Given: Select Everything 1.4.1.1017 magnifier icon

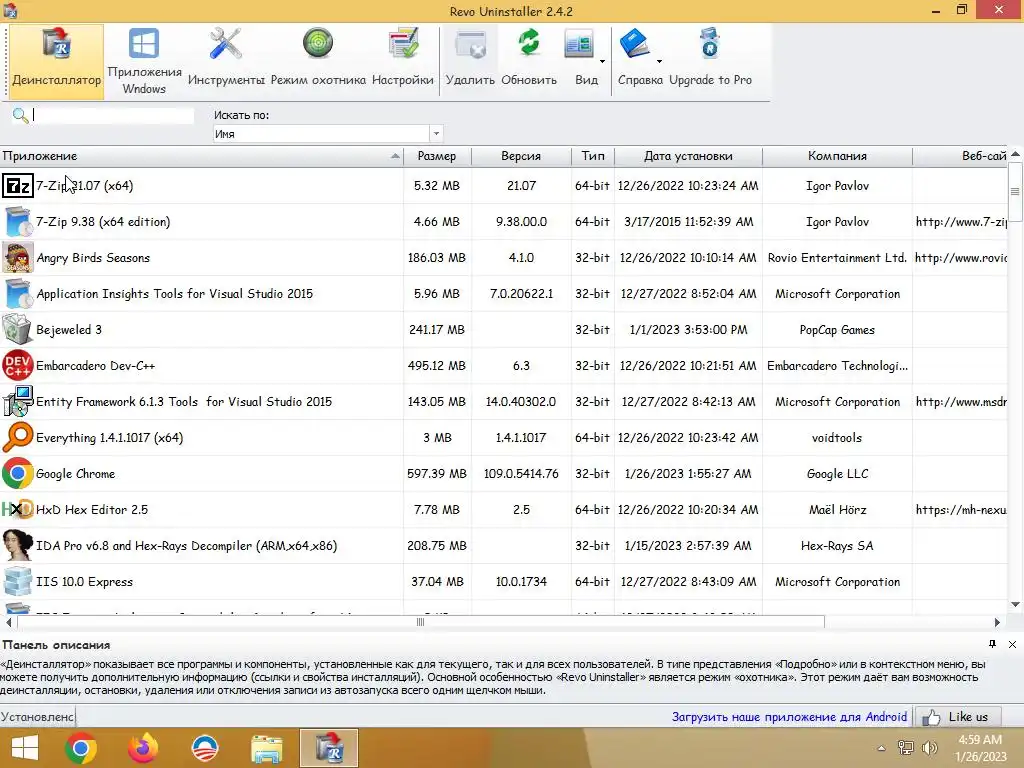Looking at the screenshot, I should tap(18, 438).
